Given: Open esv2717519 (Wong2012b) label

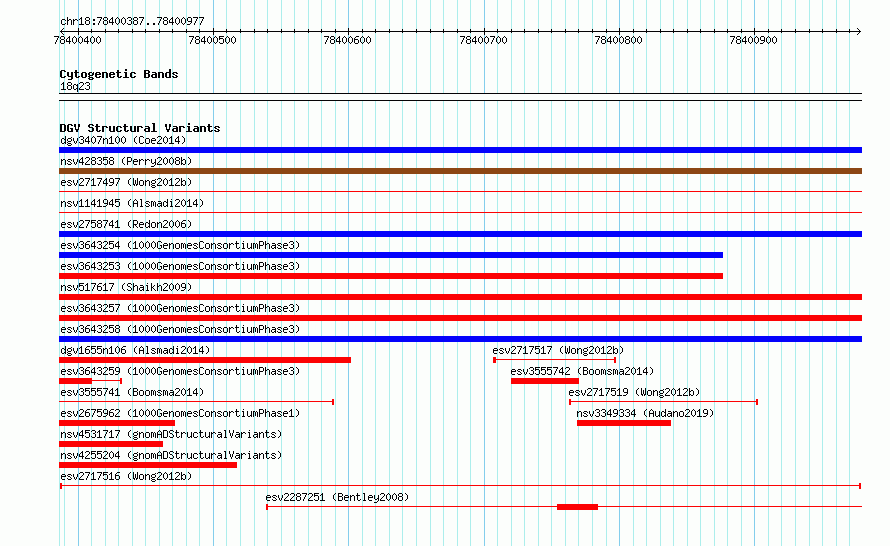Looking at the screenshot, I should 634,392.
